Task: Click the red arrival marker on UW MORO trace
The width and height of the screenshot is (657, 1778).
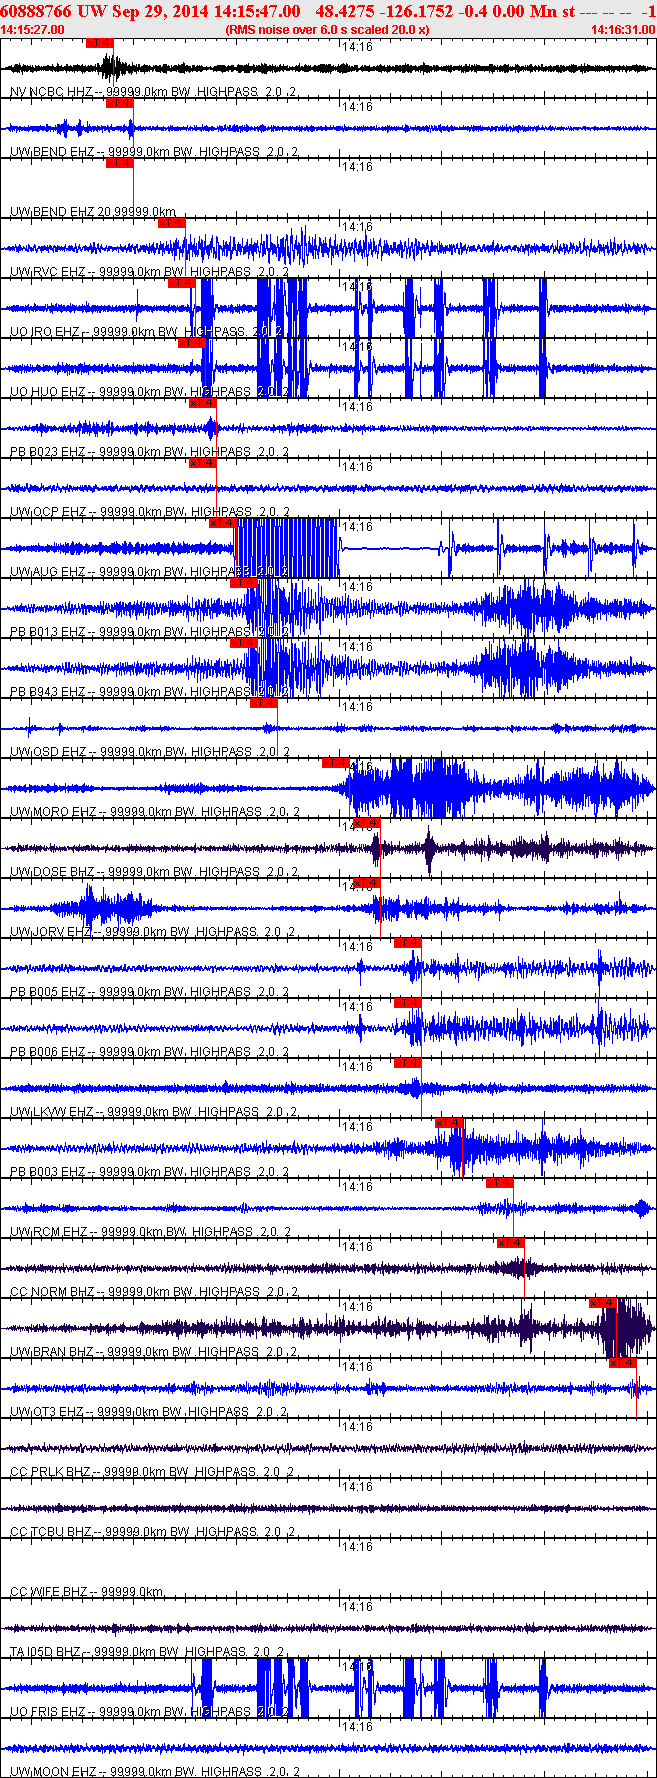Action: point(335,763)
